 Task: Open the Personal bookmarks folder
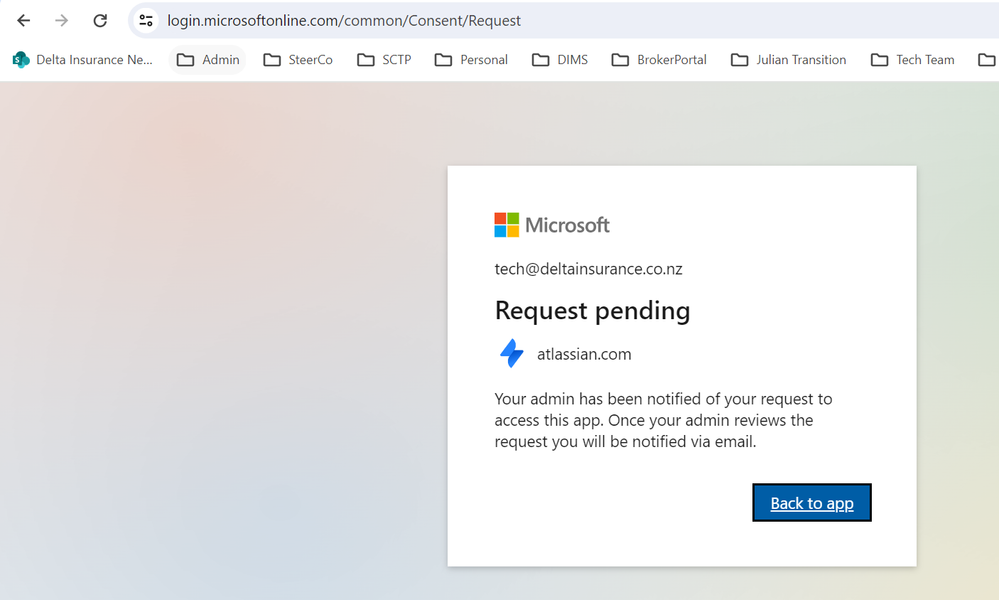(x=471, y=60)
